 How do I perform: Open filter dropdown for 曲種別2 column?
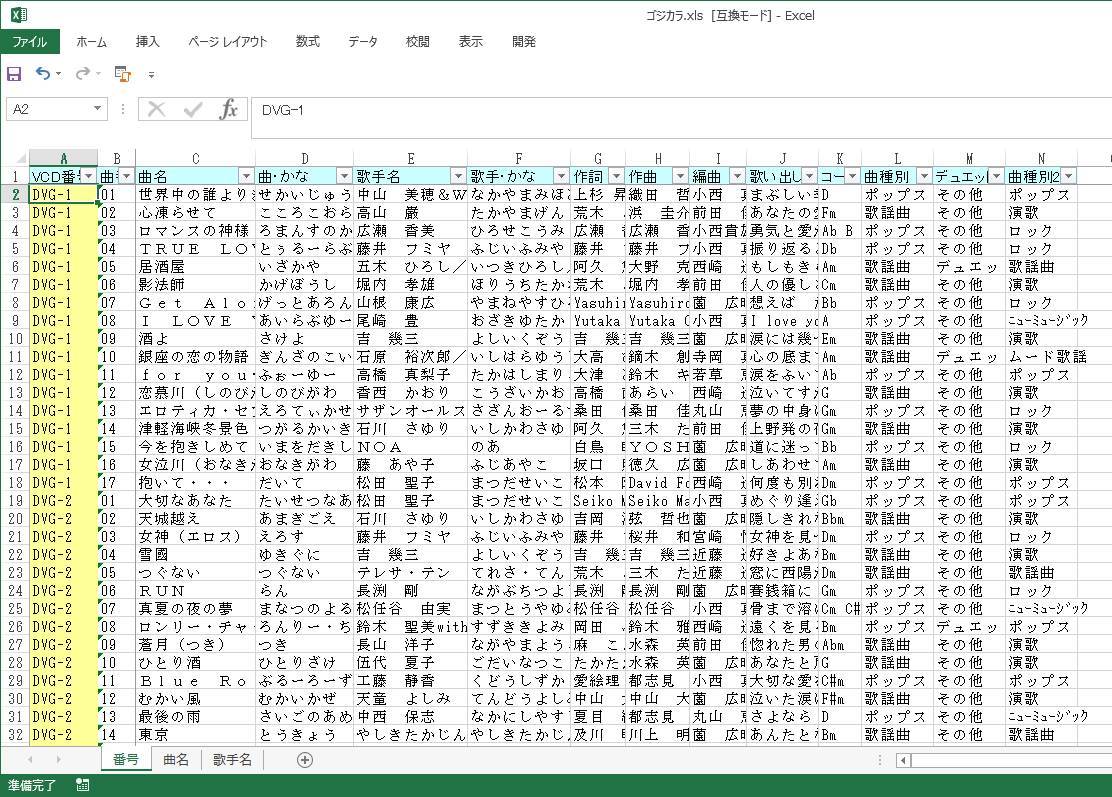(1069, 176)
